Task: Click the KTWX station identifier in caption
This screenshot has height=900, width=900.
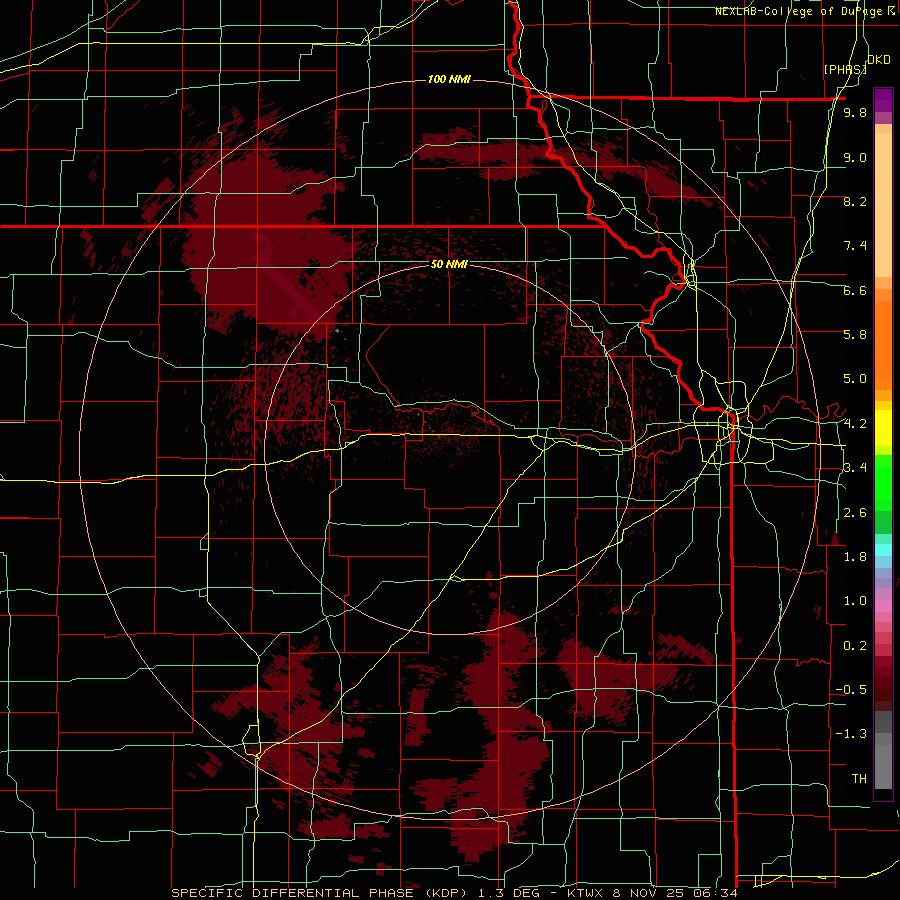Action: (x=585, y=893)
